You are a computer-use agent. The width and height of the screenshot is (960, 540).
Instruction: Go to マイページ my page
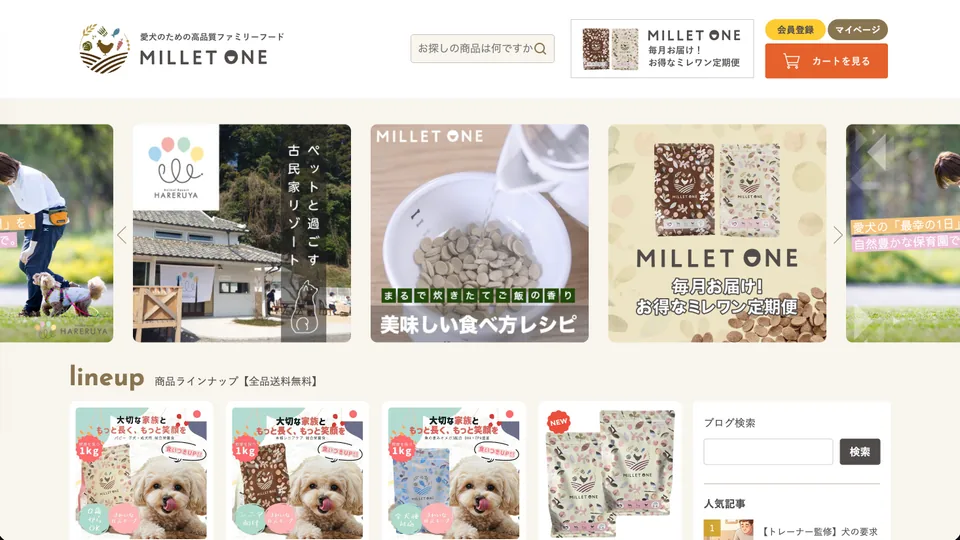click(x=857, y=29)
